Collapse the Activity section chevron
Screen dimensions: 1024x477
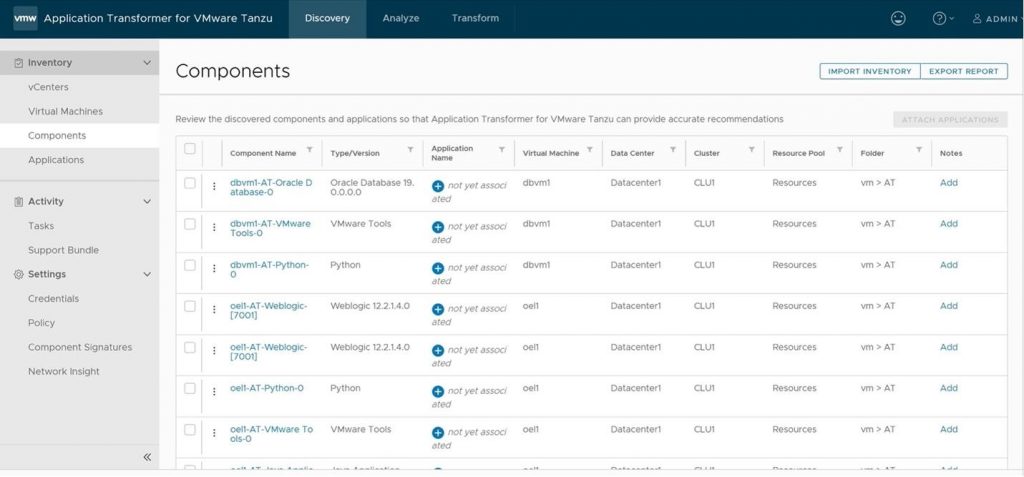pos(147,202)
